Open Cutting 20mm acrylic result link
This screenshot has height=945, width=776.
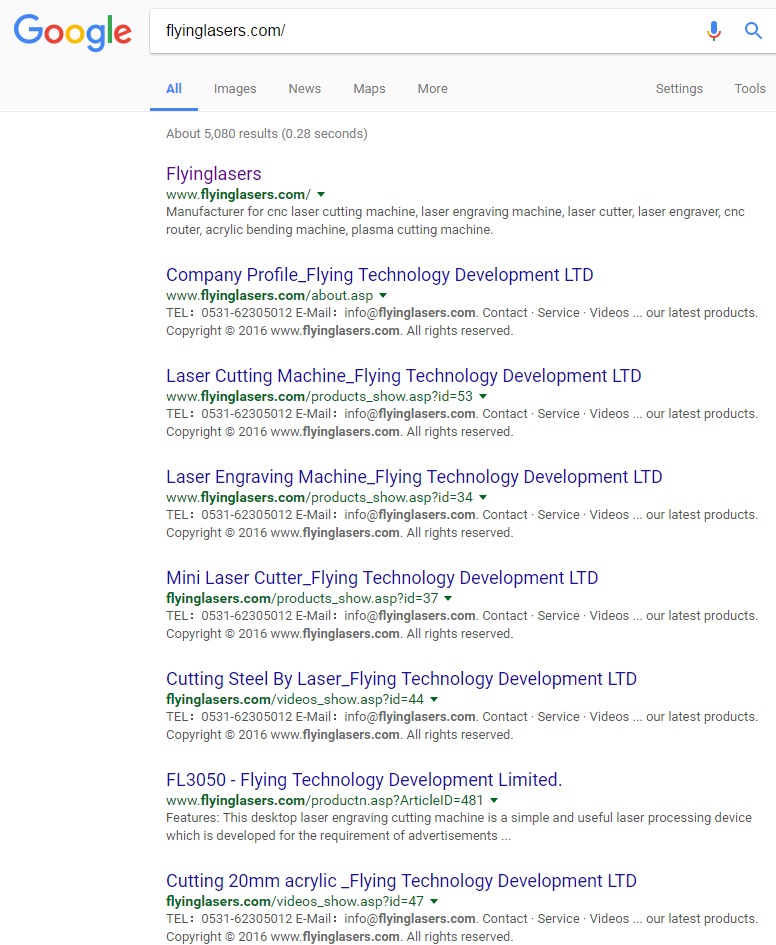(x=401, y=881)
